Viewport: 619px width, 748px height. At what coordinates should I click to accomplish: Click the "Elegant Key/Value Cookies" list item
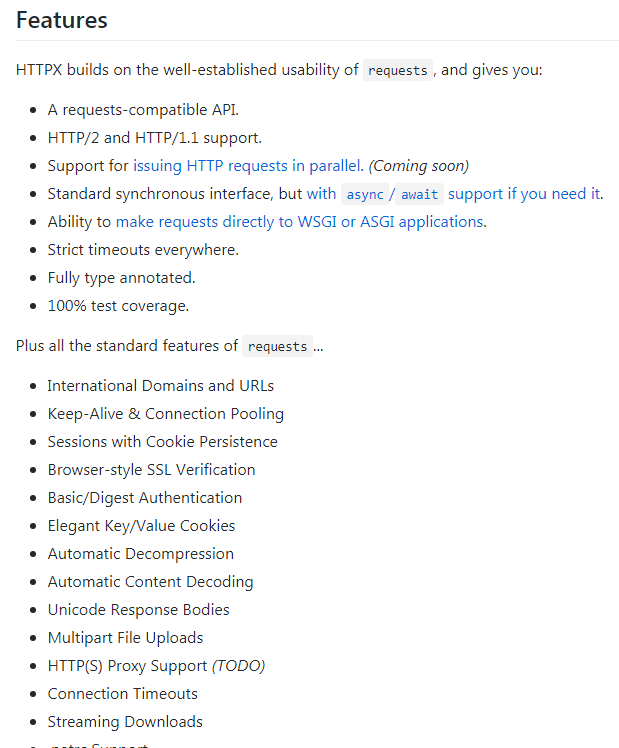(142, 526)
